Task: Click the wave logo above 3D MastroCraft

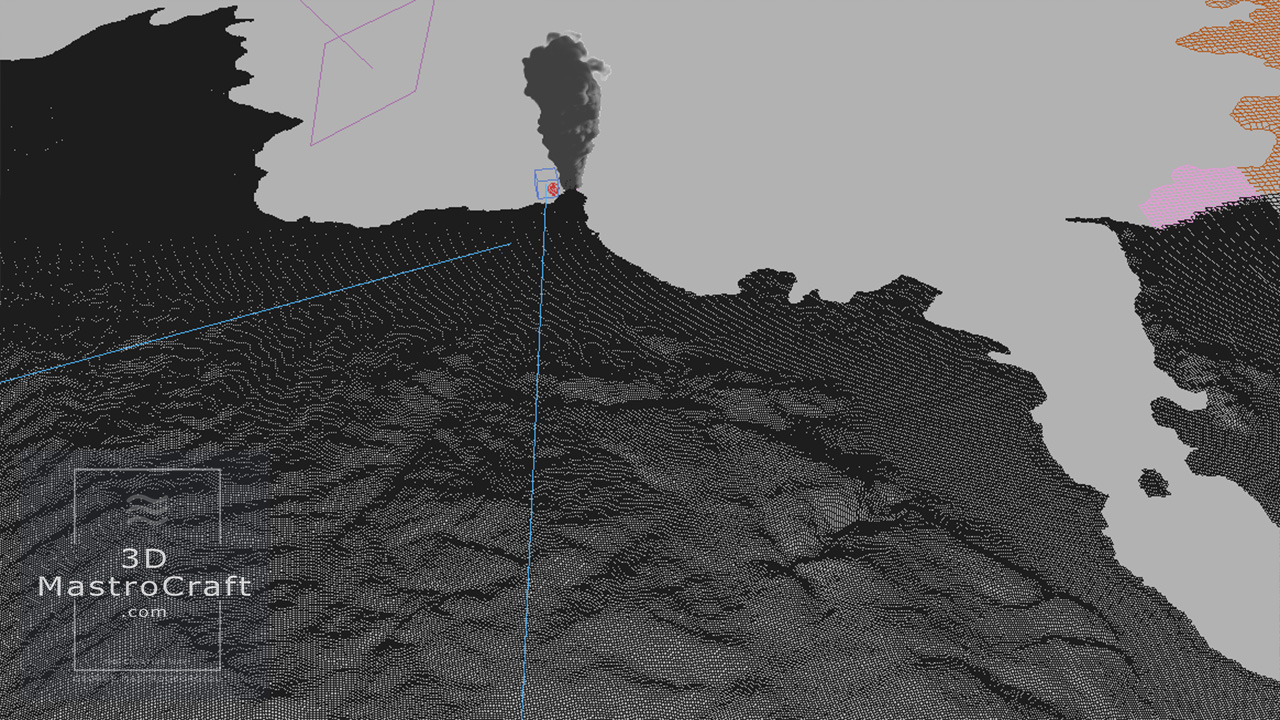Action: coord(146,508)
